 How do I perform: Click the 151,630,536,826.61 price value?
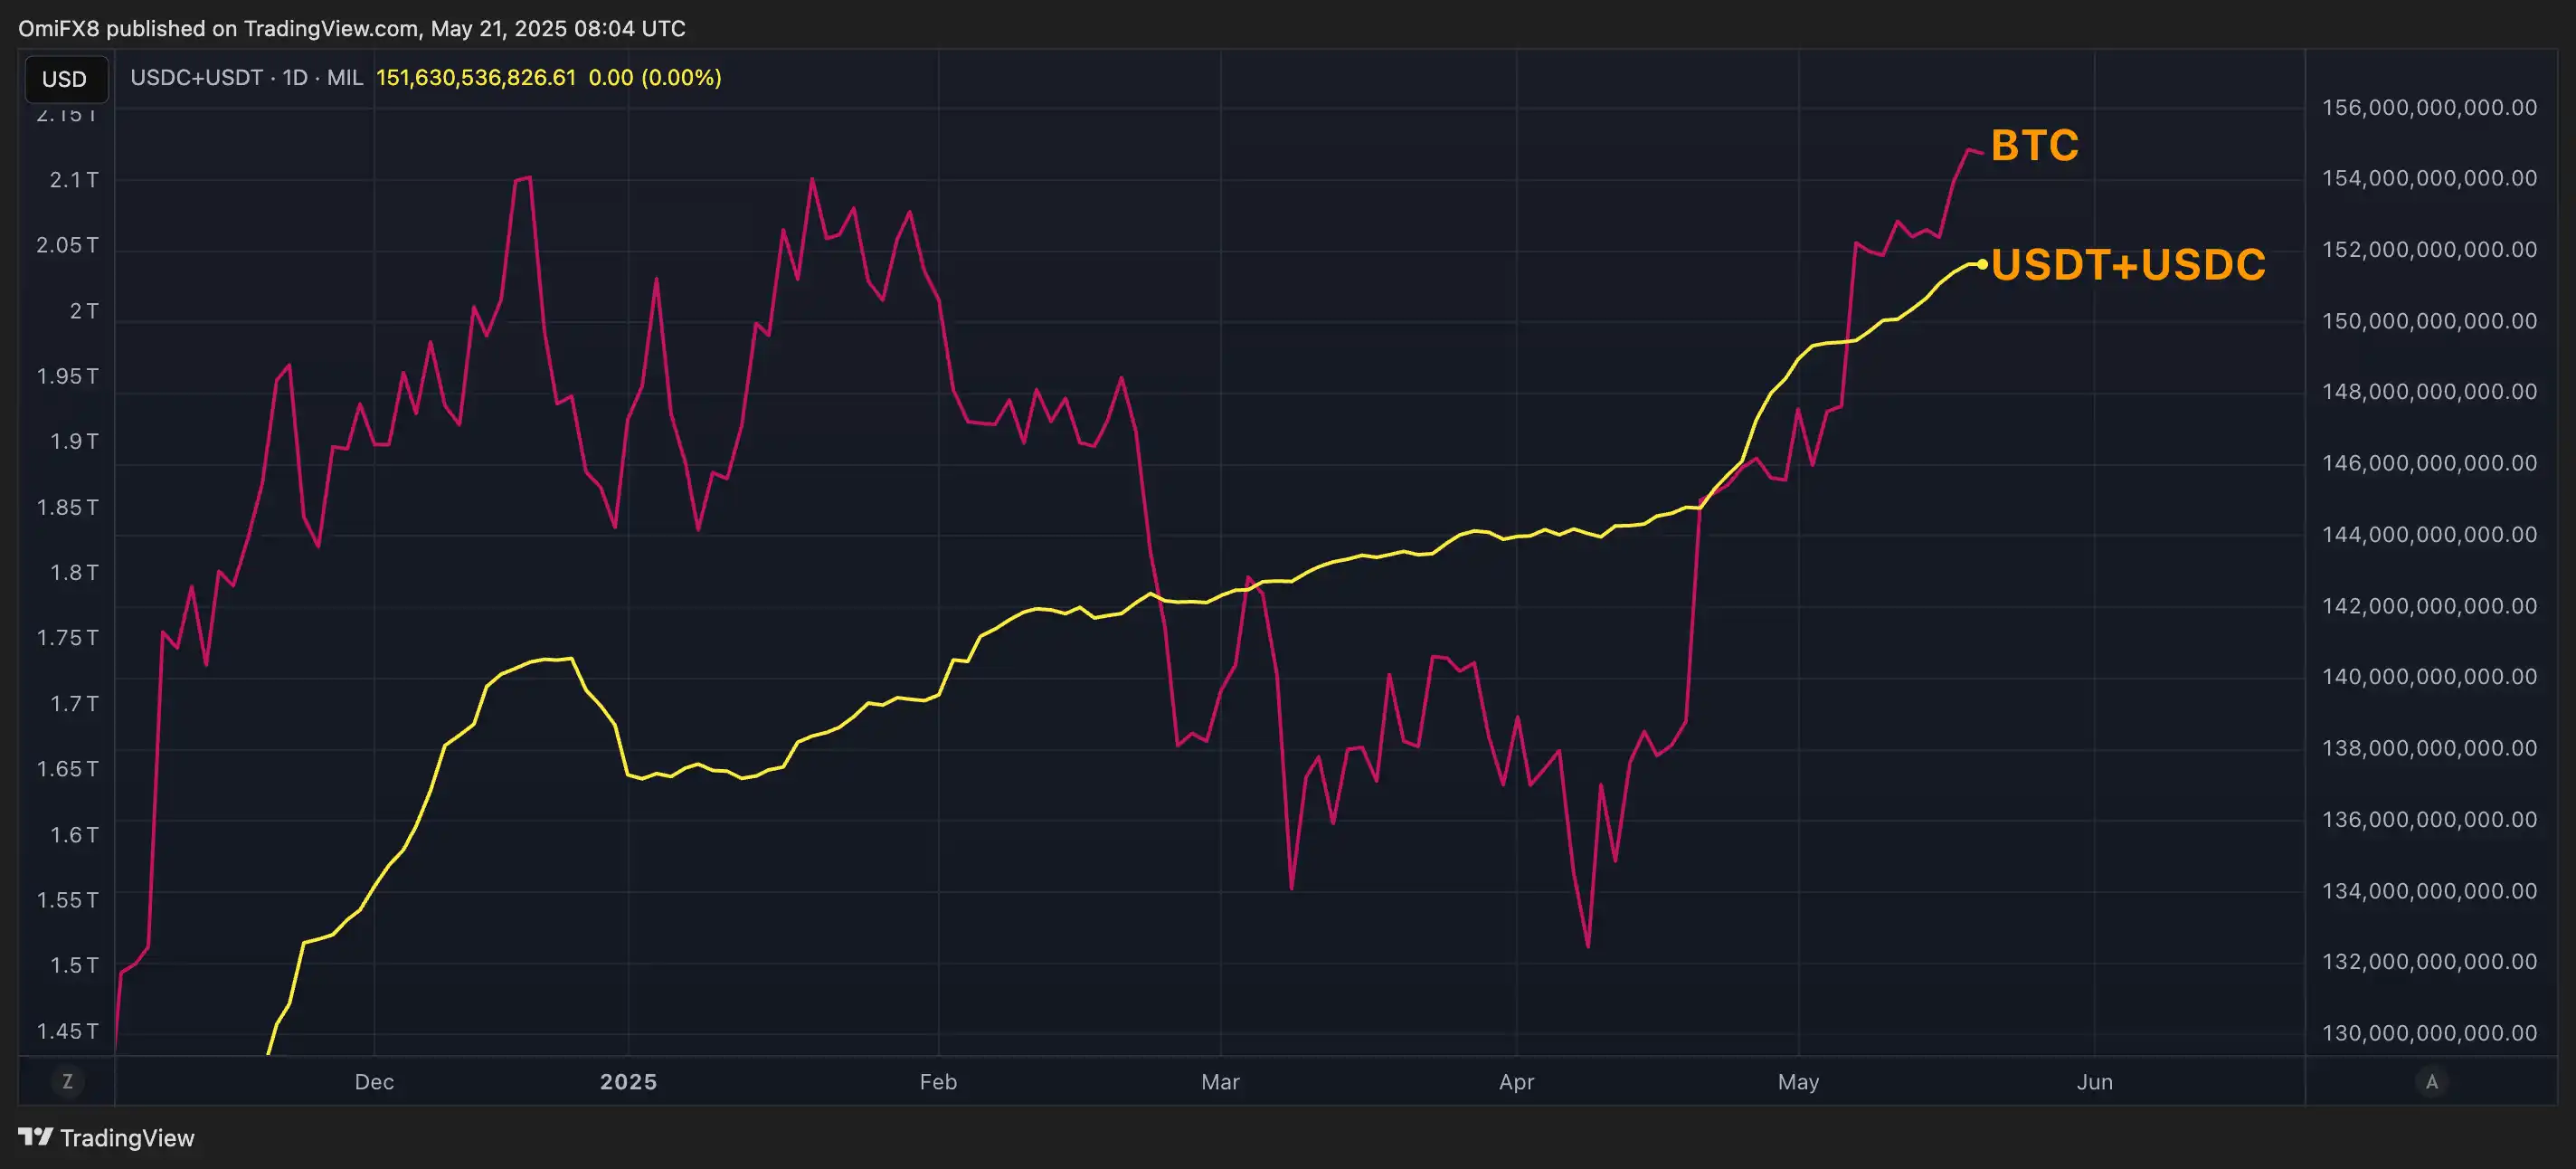coord(476,78)
